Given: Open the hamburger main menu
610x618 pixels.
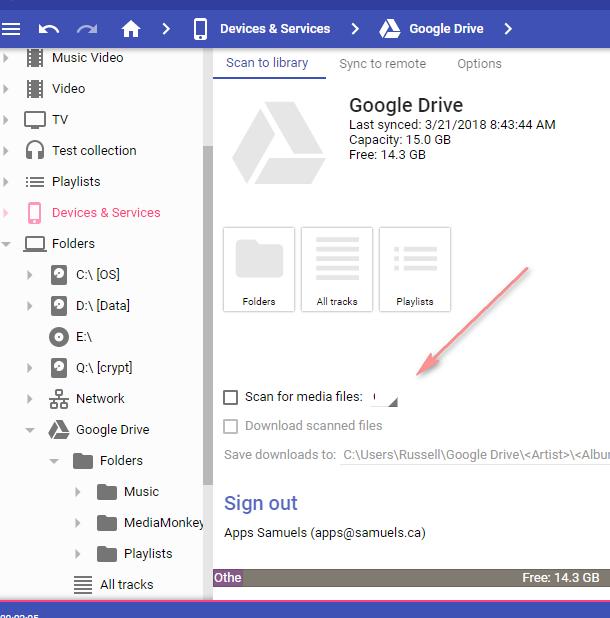Looking at the screenshot, I should click(x=11, y=29).
